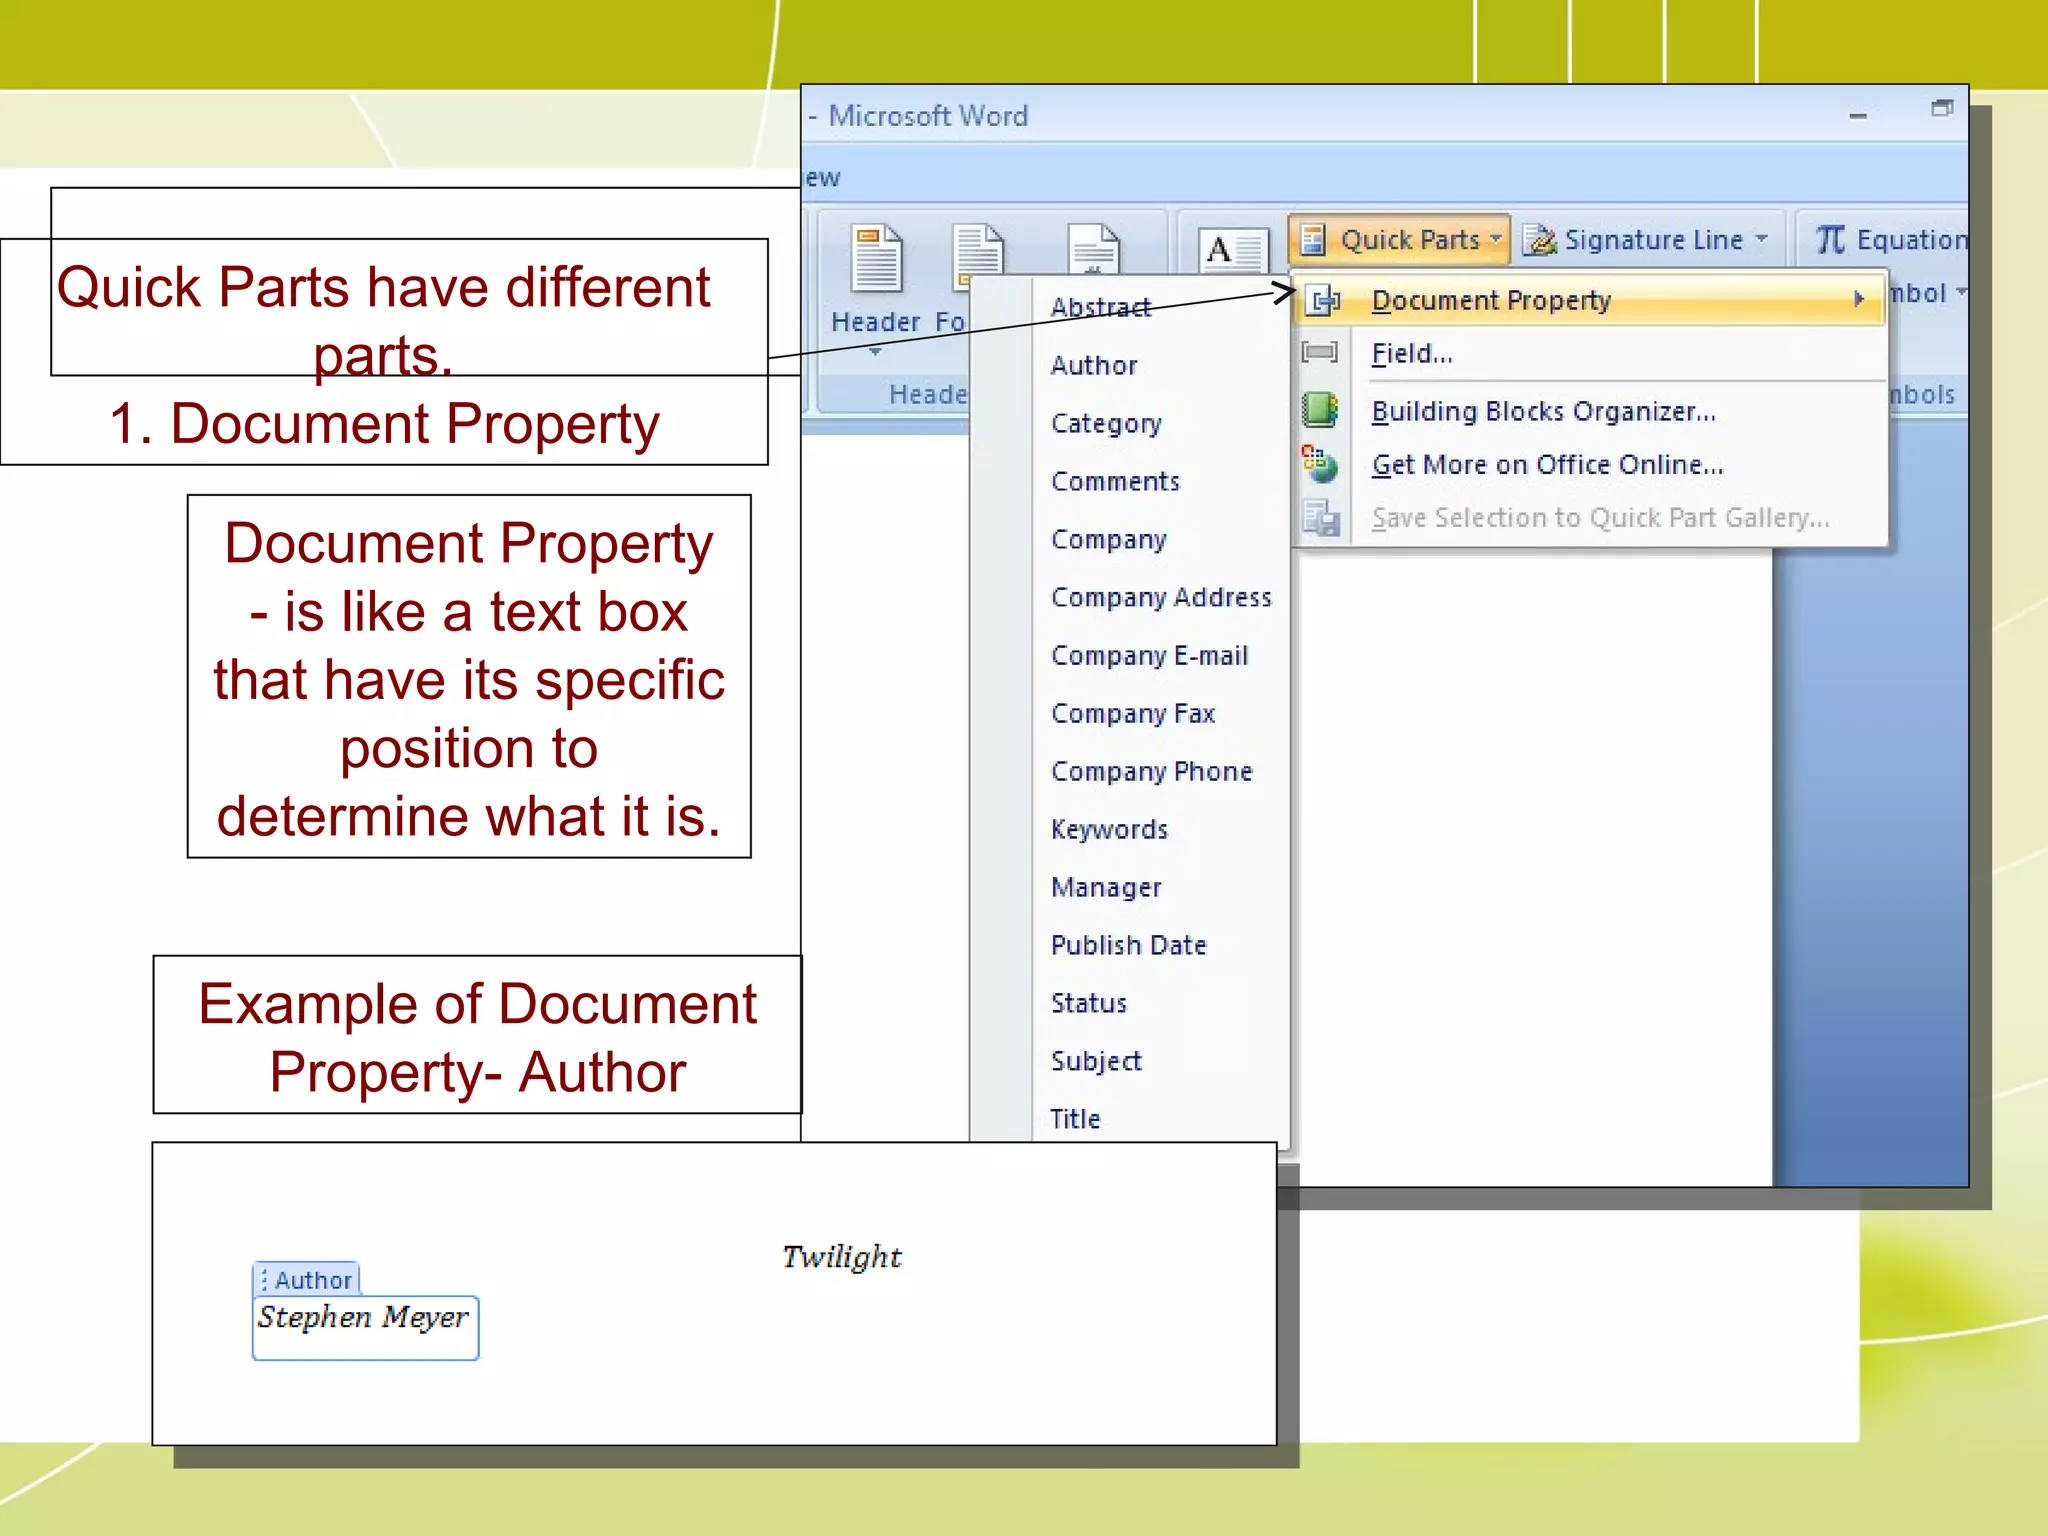The image size is (2048, 1536).
Task: Select Author from property list
Action: point(1094,365)
